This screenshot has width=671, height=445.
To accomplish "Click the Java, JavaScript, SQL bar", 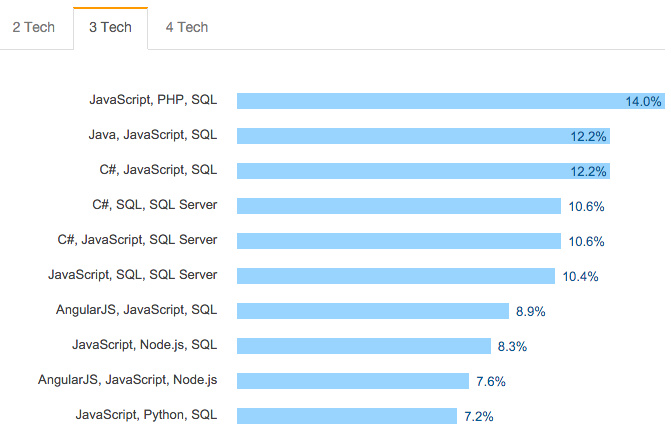I will pos(423,136).
